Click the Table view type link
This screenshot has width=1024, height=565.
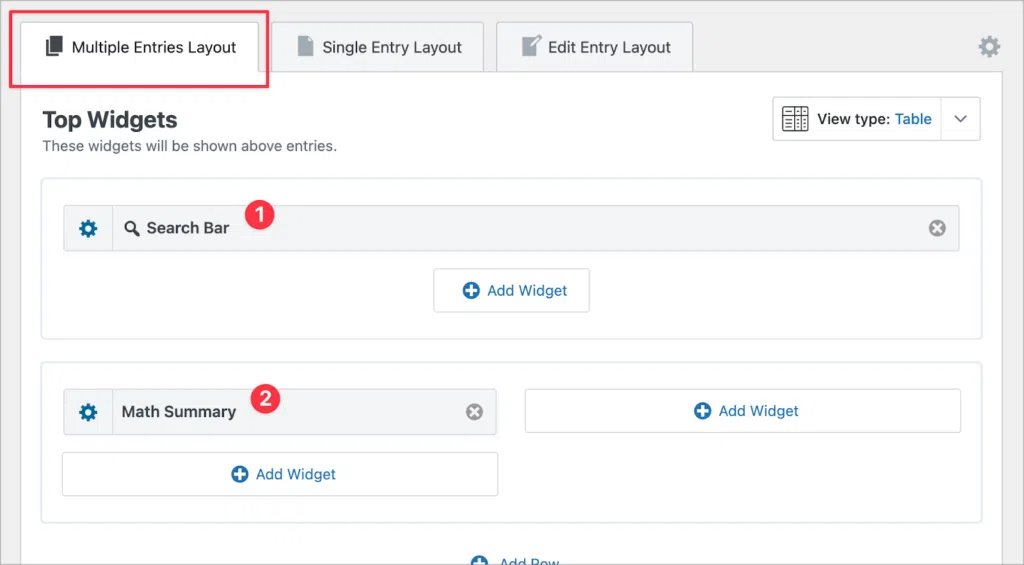click(x=913, y=119)
